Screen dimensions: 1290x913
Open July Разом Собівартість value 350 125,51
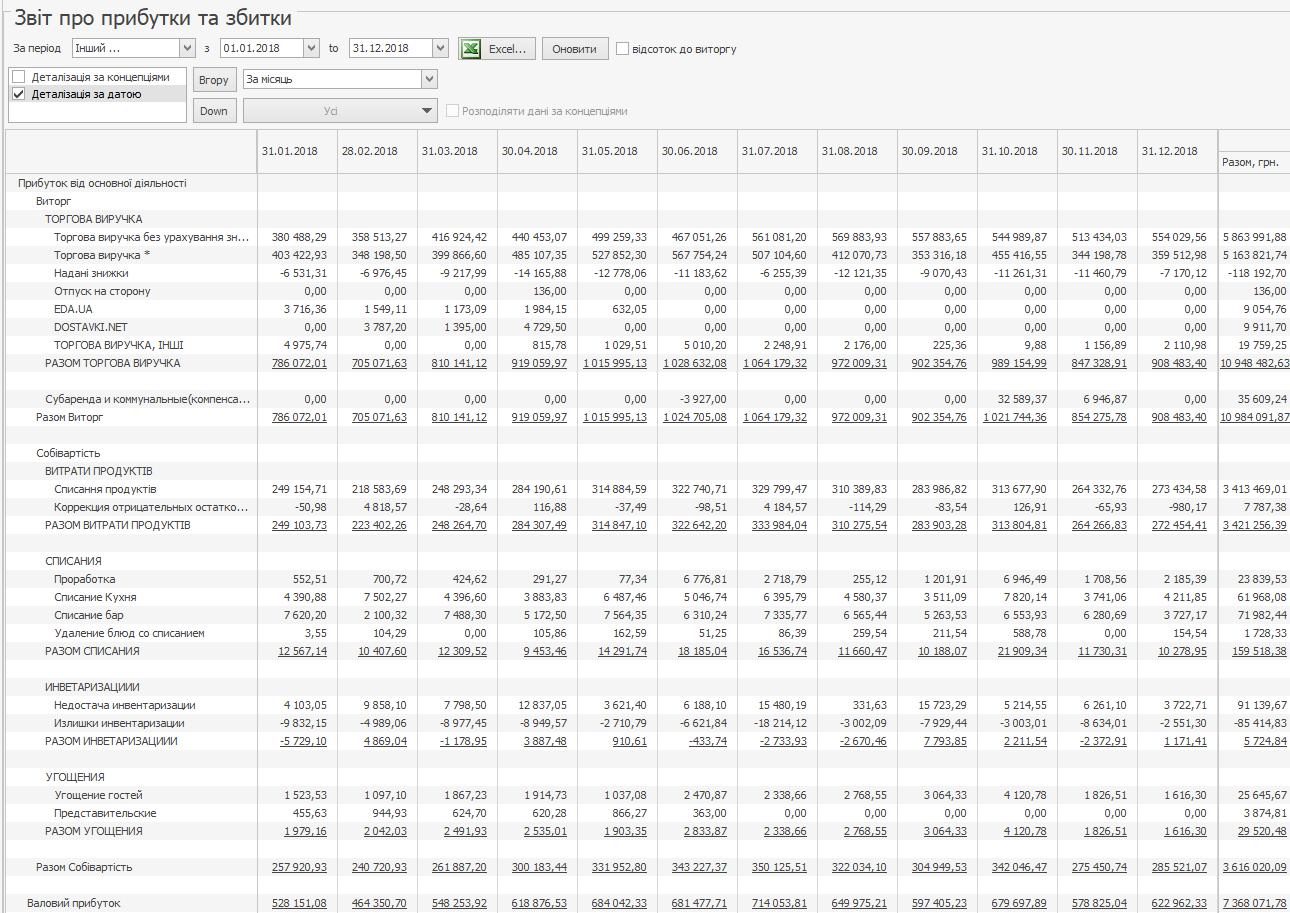coord(778,867)
